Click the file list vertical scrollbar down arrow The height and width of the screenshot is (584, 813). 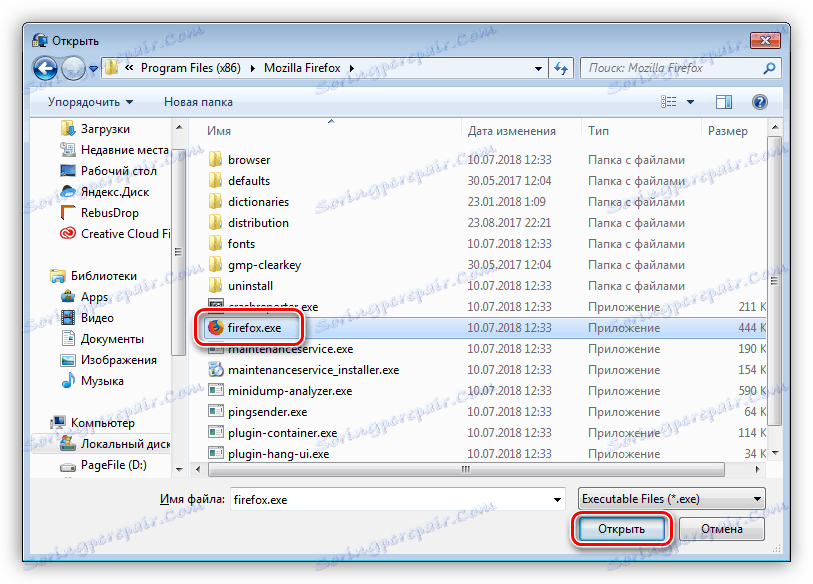point(775,453)
